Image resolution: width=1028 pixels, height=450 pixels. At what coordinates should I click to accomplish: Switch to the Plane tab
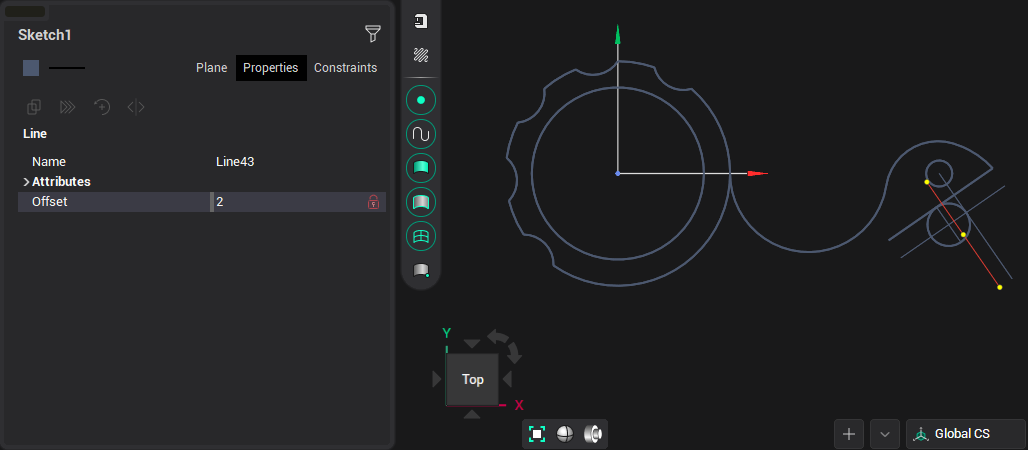pos(211,68)
